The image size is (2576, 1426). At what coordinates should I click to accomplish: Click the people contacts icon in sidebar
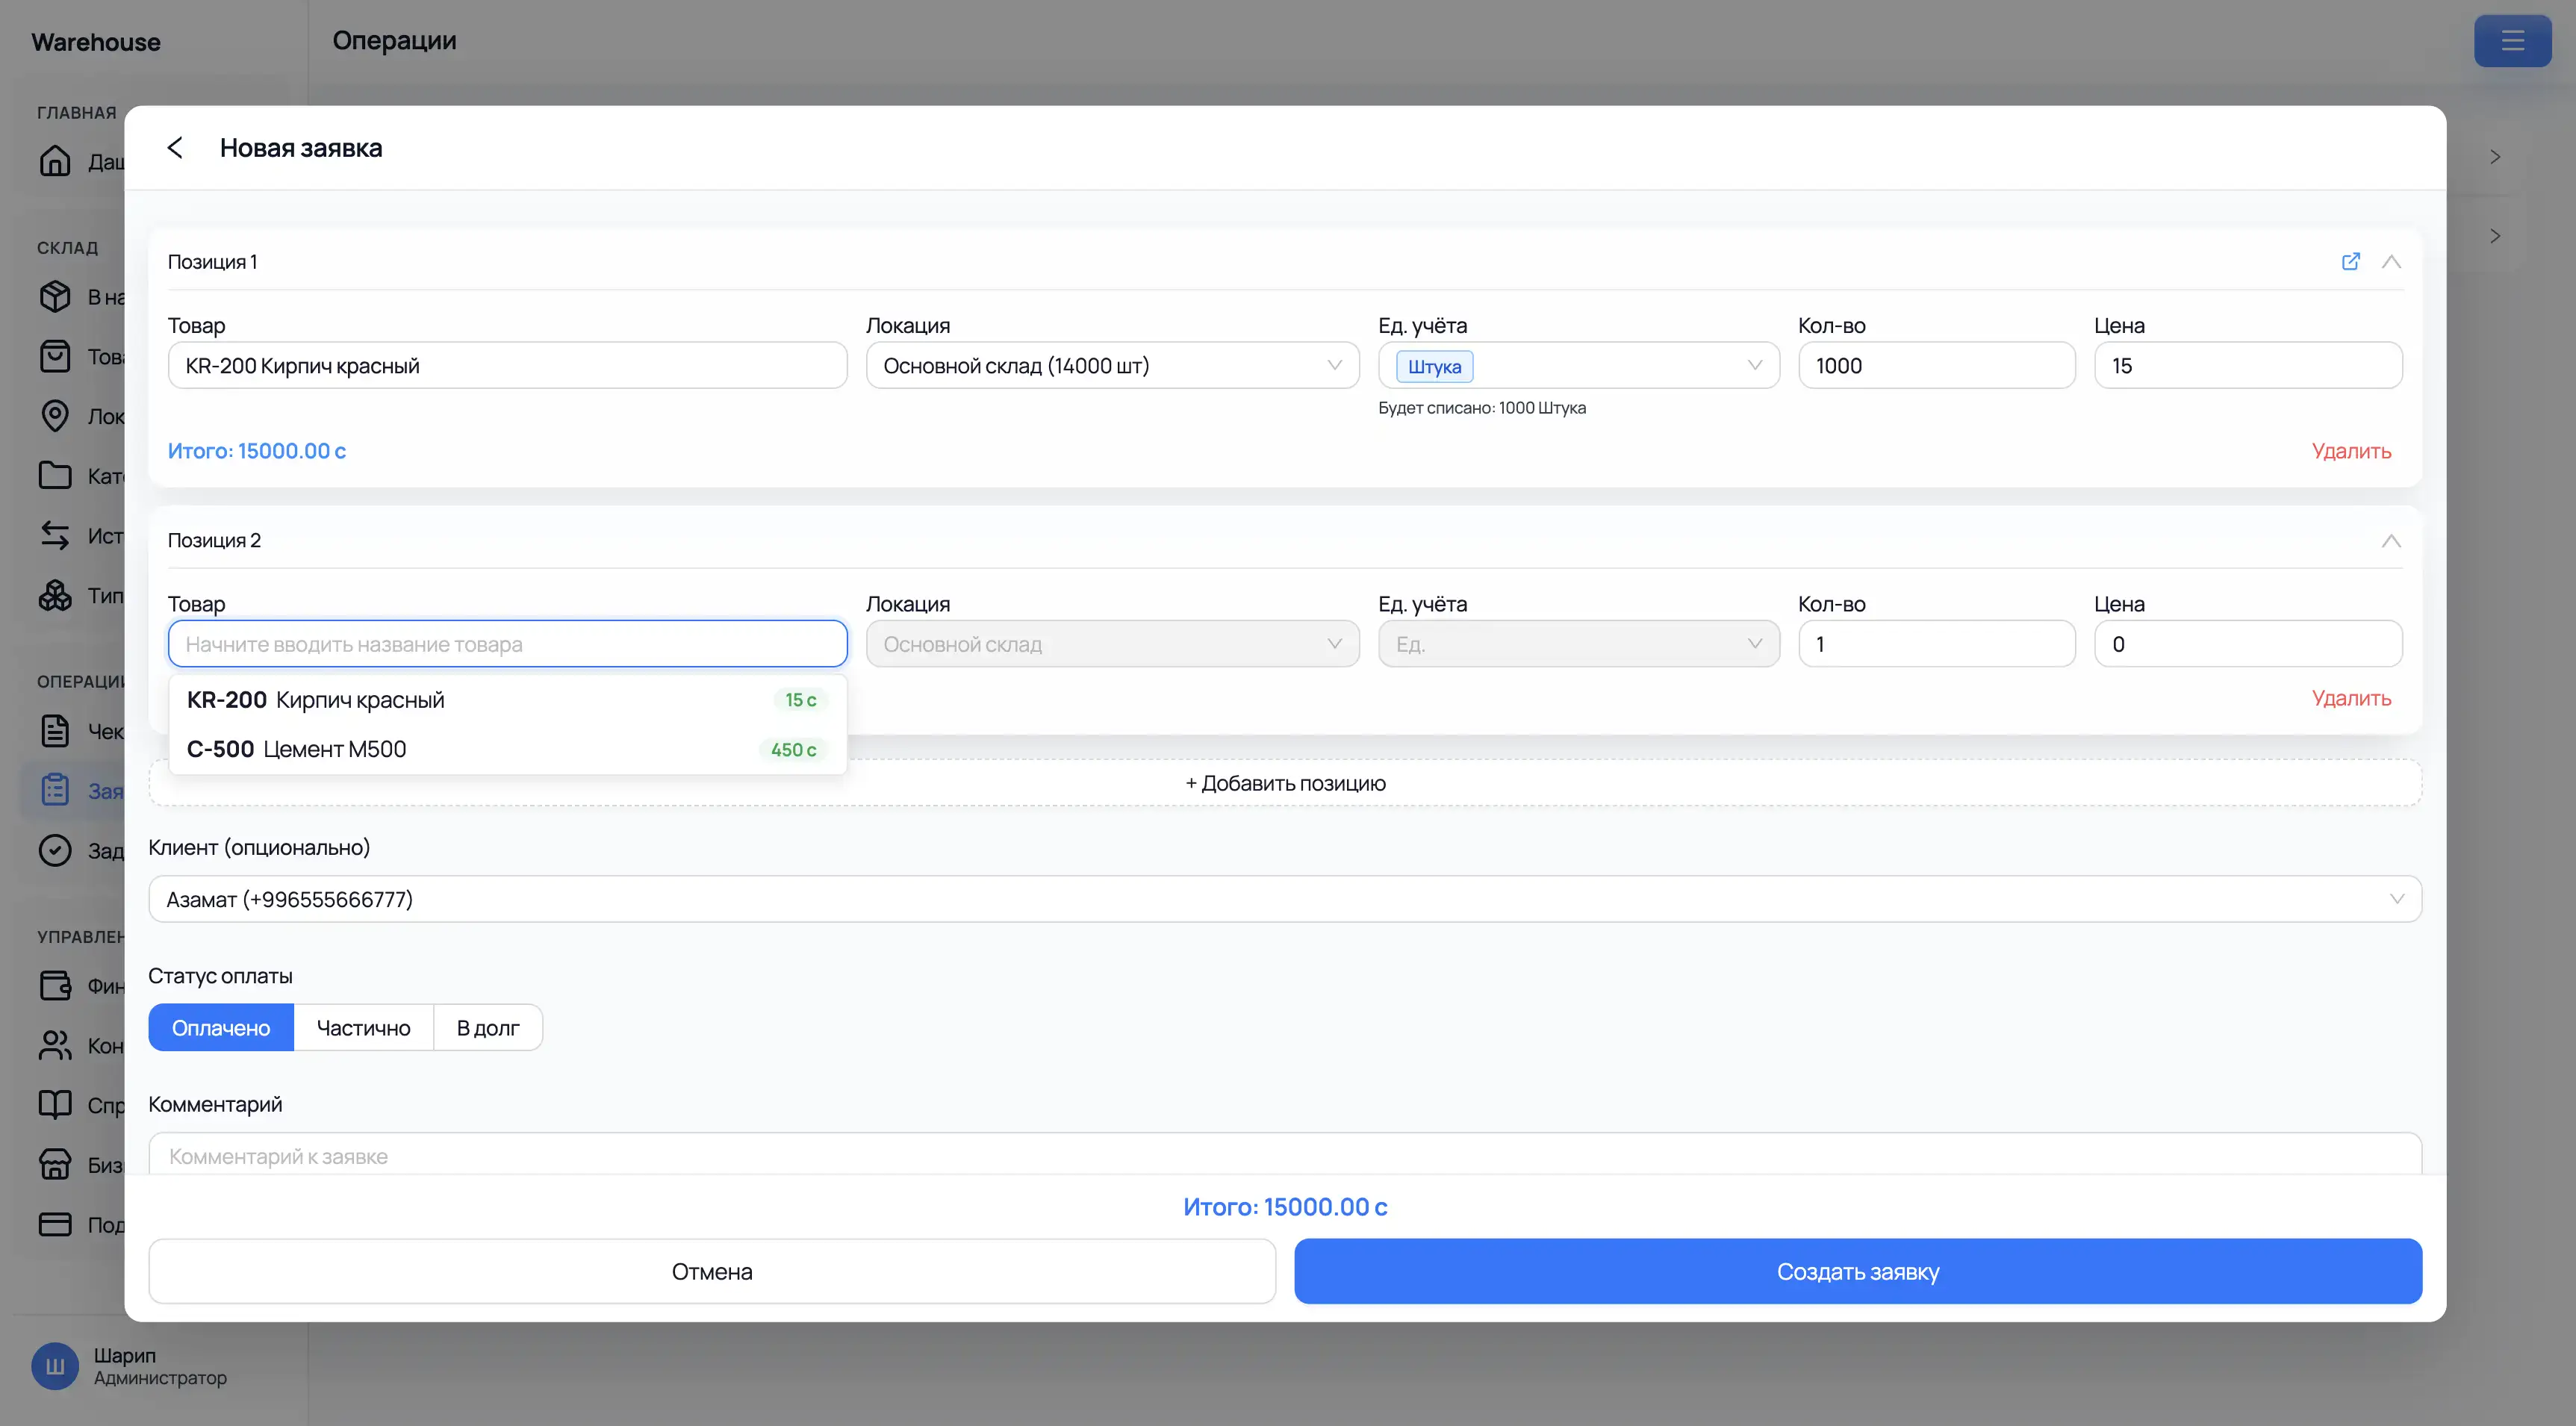[55, 1045]
